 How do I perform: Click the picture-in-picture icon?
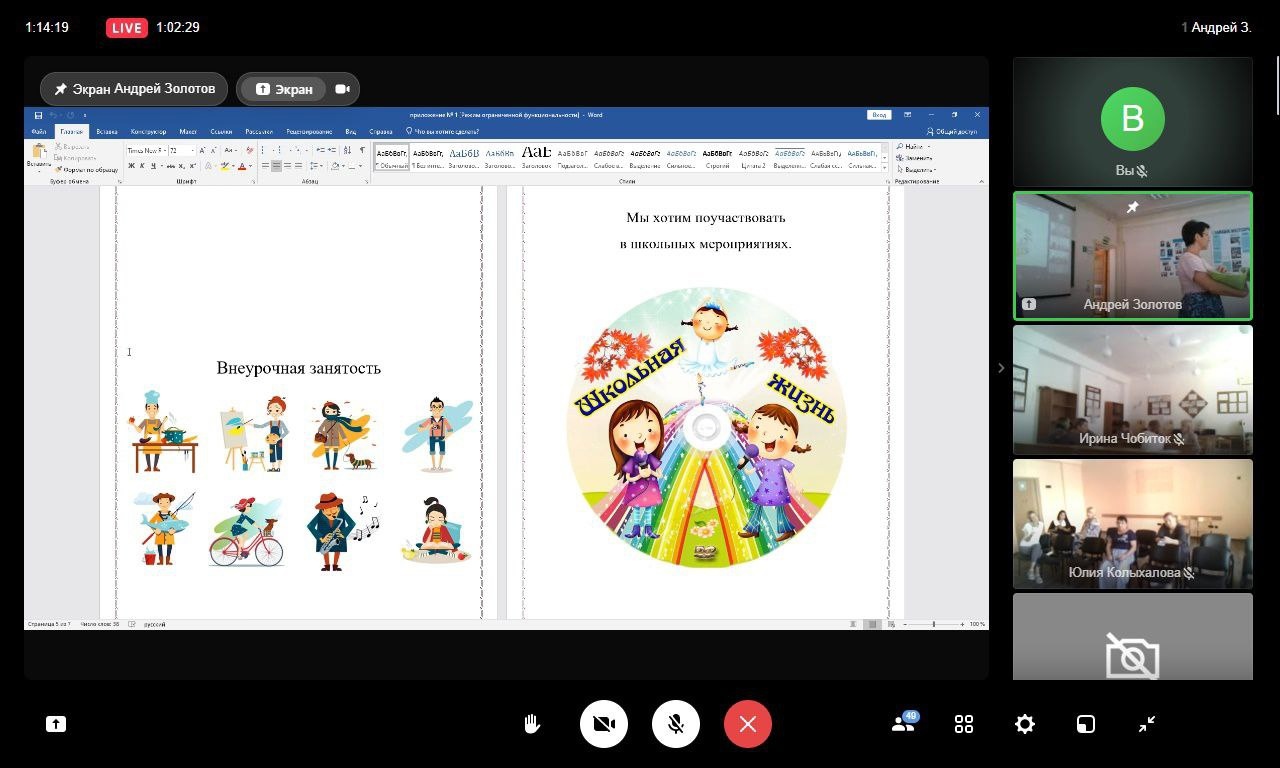[x=1086, y=724]
